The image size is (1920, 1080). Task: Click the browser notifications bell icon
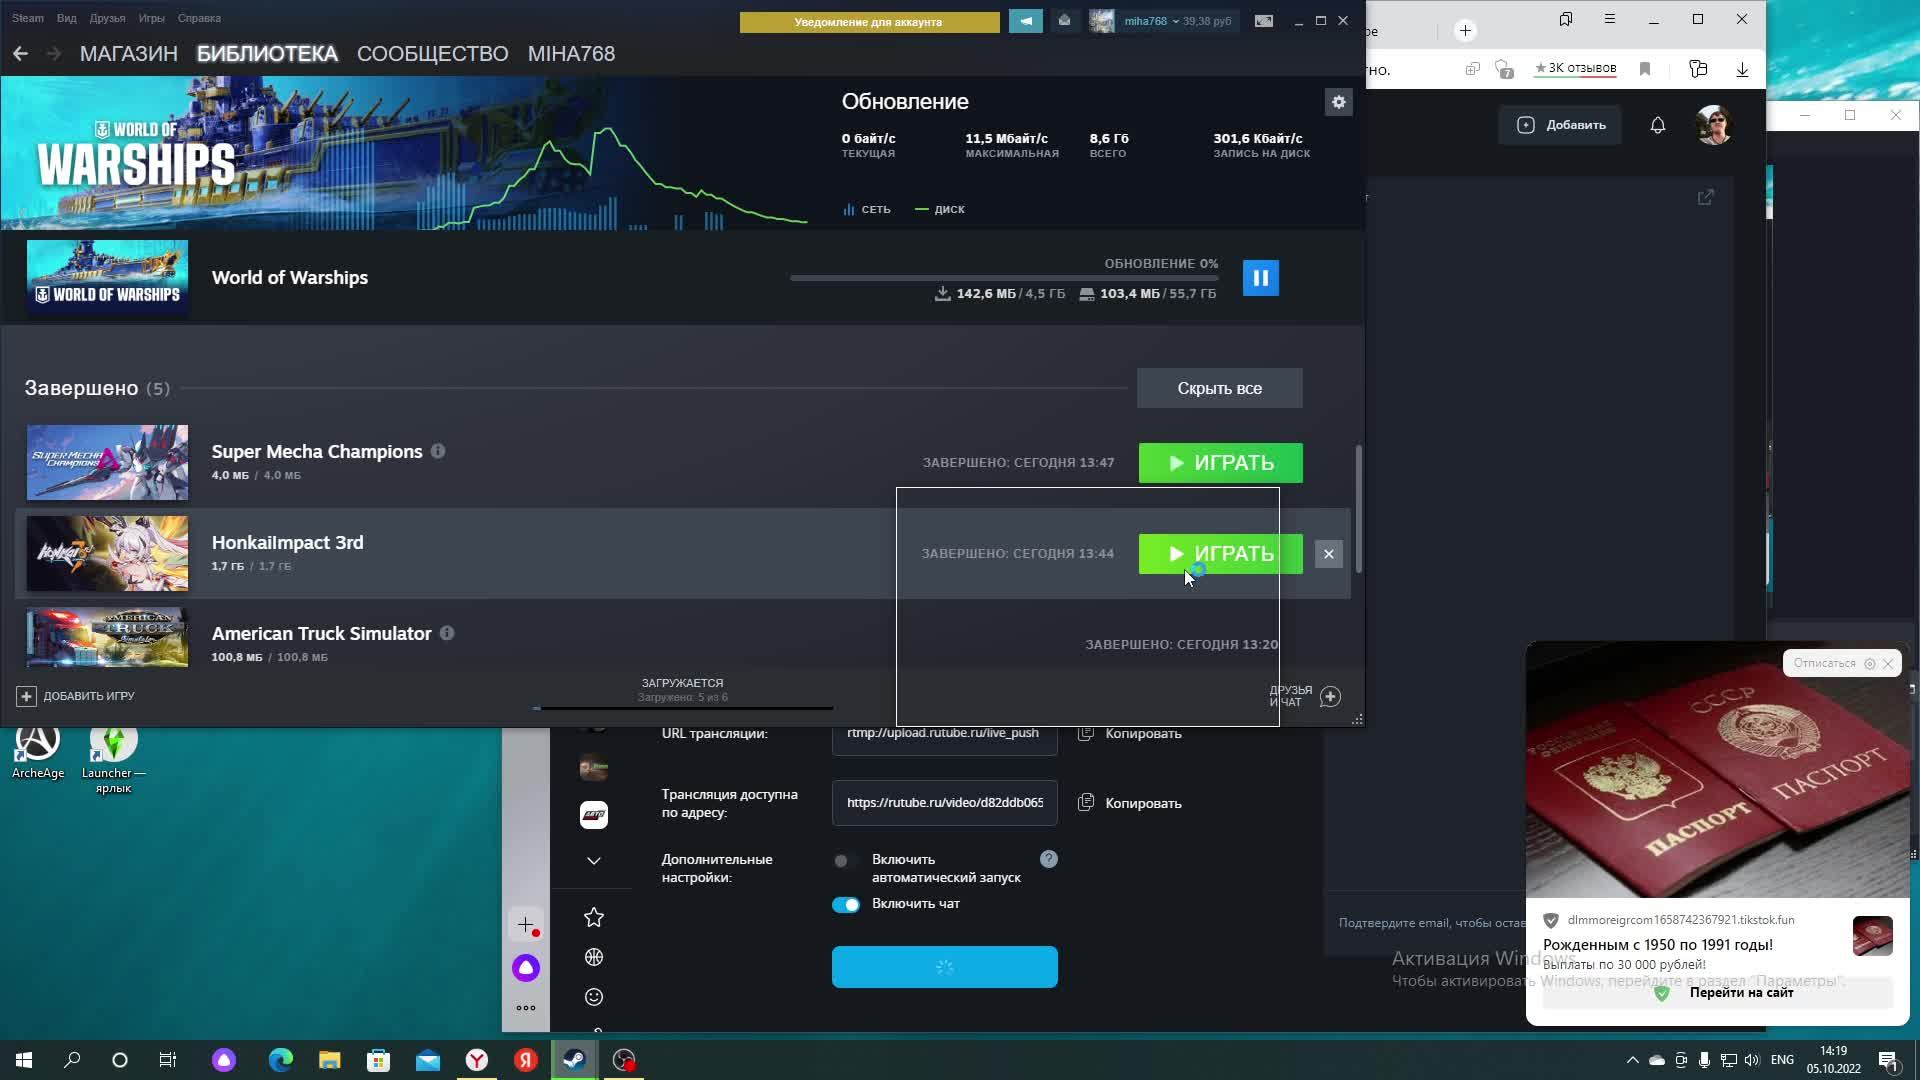(1657, 125)
